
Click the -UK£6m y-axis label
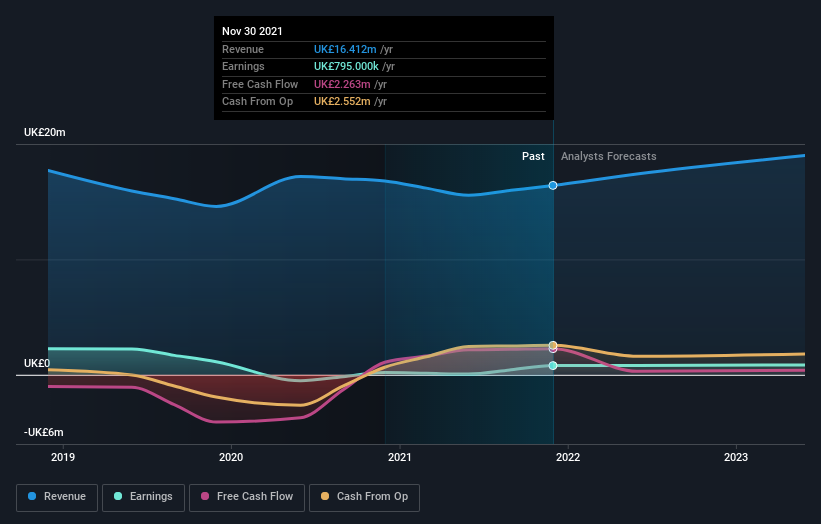click(43, 432)
